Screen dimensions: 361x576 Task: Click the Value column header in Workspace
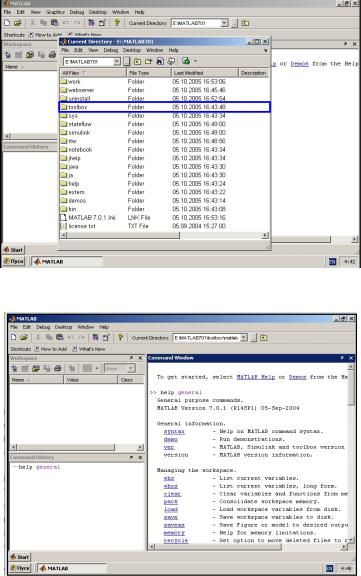[x=91, y=380]
